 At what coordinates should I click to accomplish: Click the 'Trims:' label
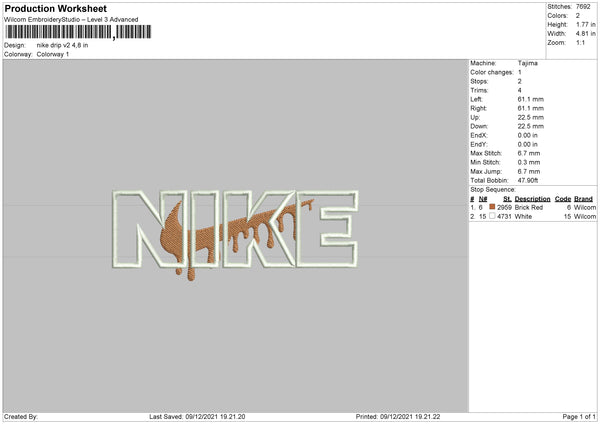coord(479,90)
